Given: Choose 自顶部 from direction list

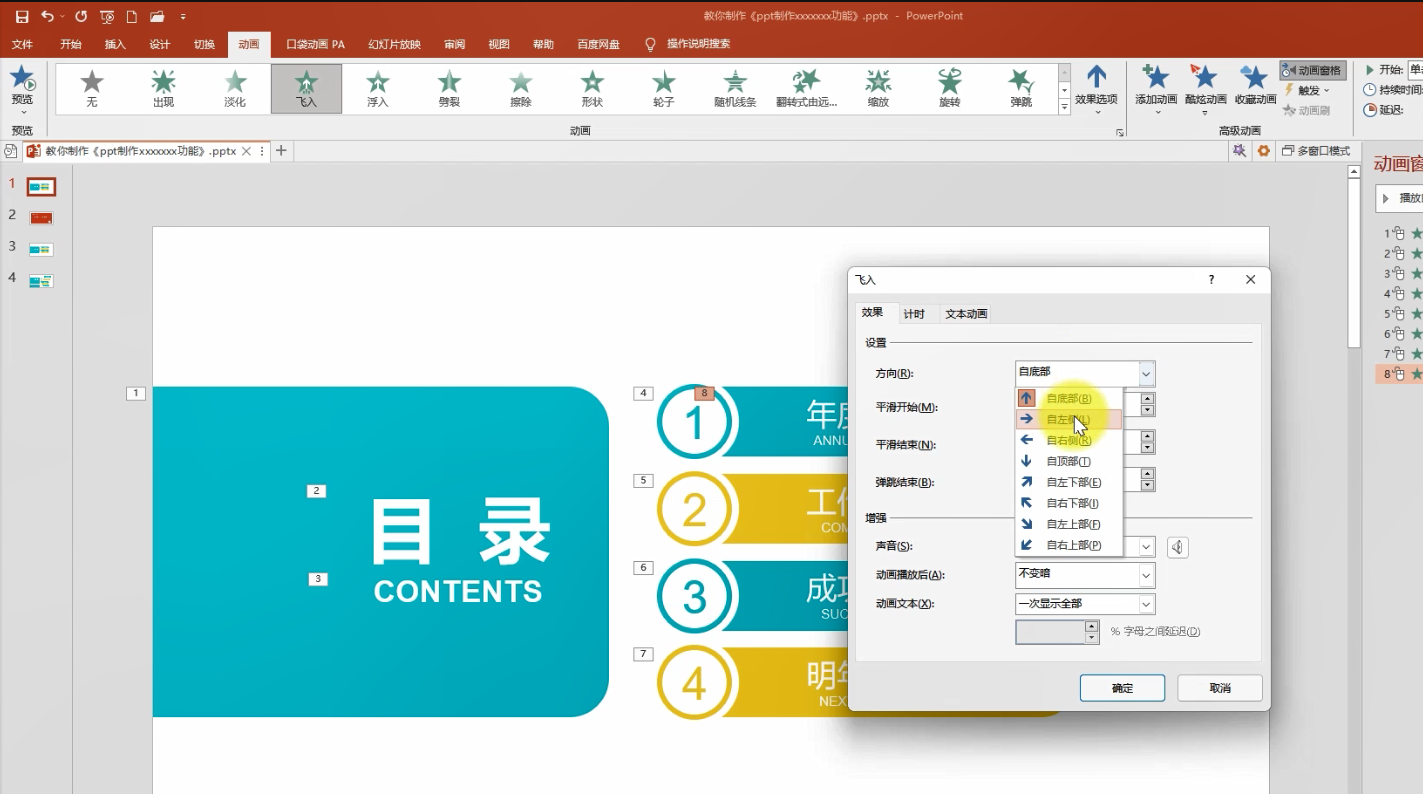Looking at the screenshot, I should click(x=1069, y=461).
